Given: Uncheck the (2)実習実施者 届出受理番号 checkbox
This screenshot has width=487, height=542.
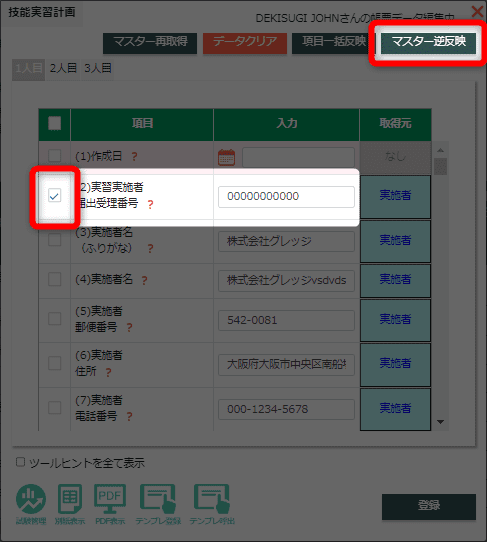Looking at the screenshot, I should pos(55,196).
